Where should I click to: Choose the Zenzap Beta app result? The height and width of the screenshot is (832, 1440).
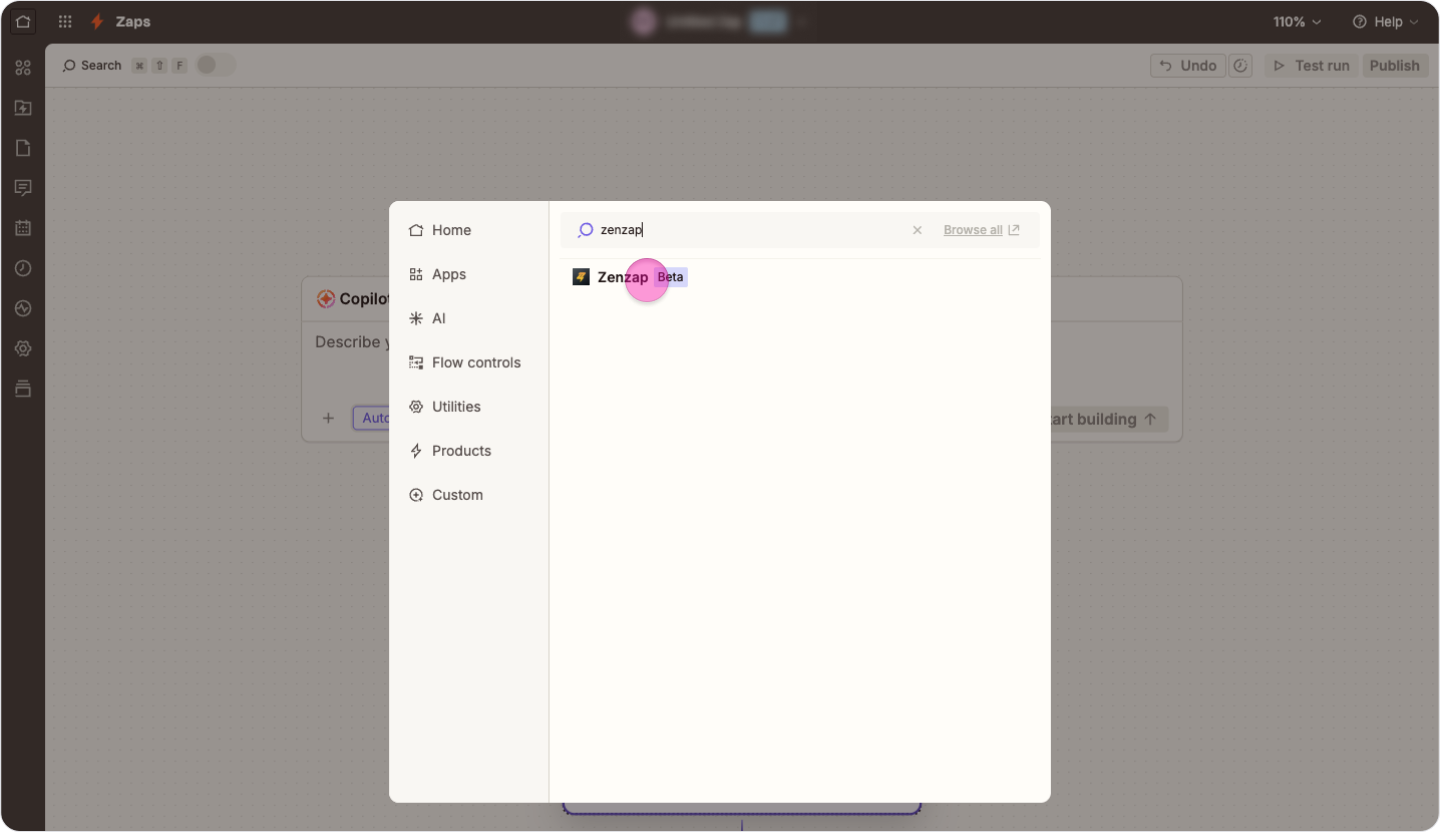click(x=800, y=277)
